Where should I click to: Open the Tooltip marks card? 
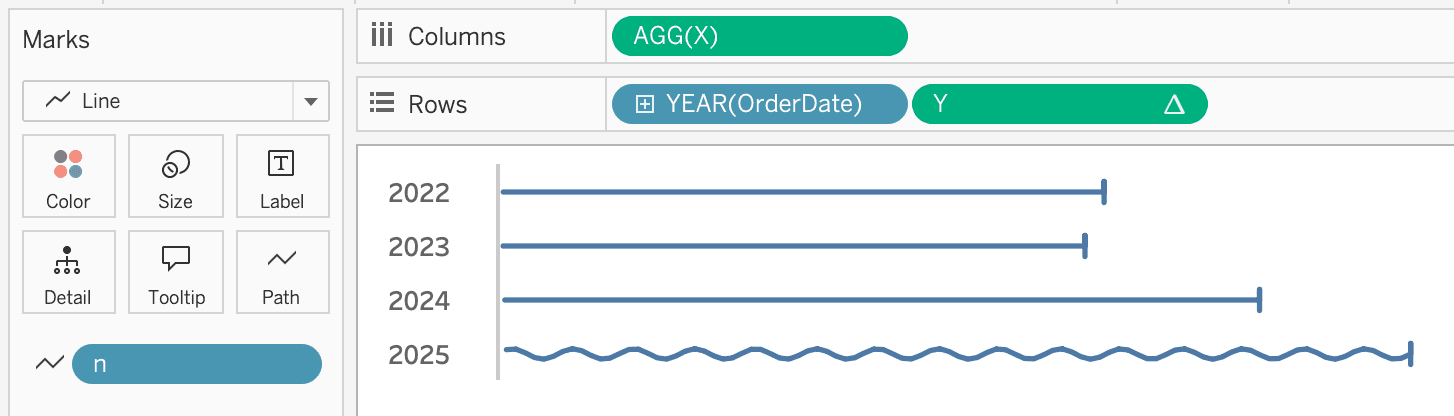tap(175, 272)
